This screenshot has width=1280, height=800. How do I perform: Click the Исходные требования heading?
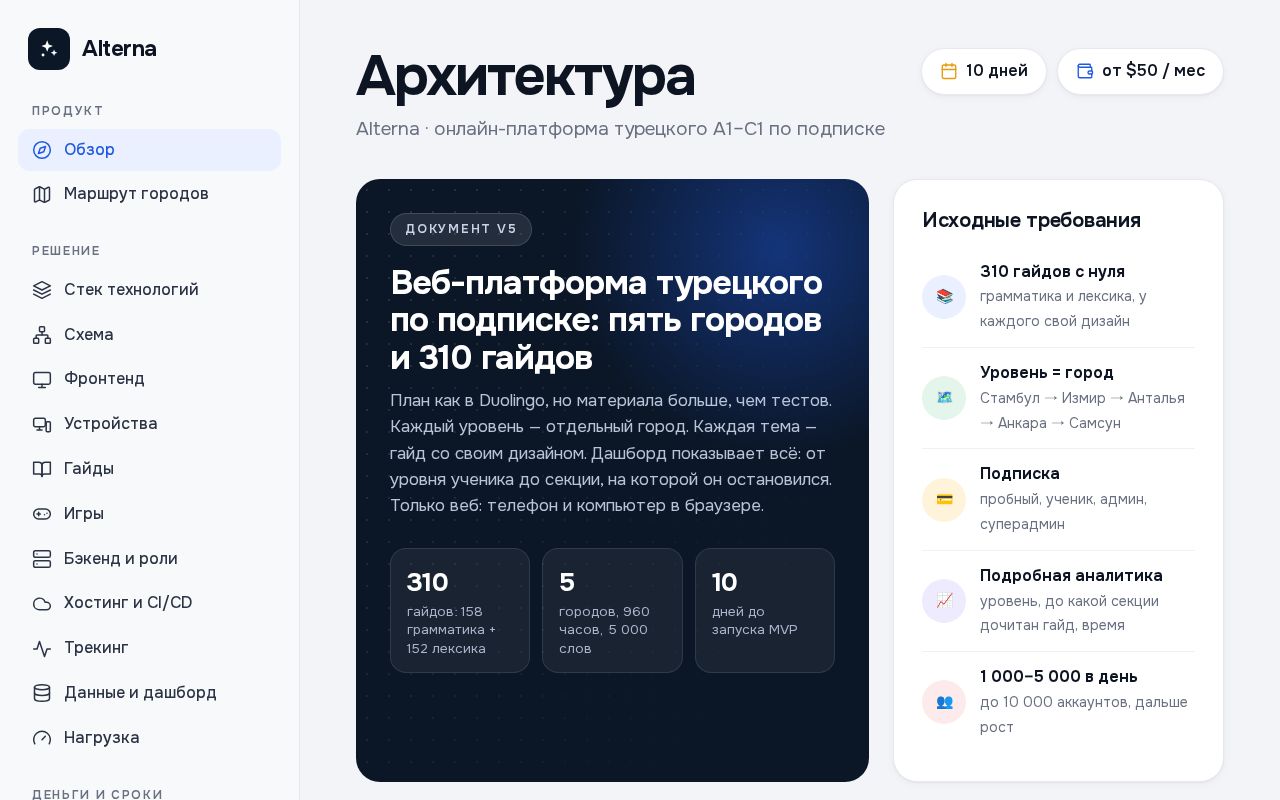(1031, 220)
